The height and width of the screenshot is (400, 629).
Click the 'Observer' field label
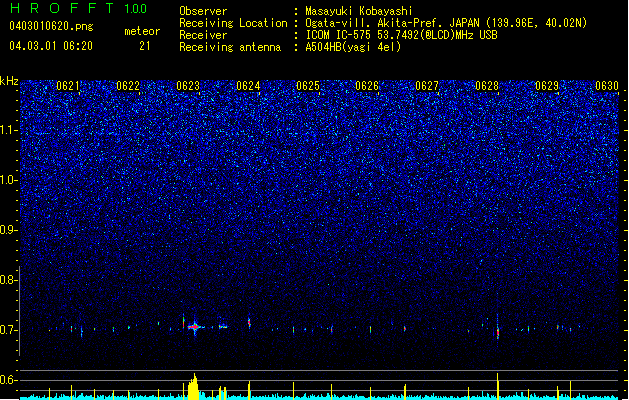(x=203, y=11)
